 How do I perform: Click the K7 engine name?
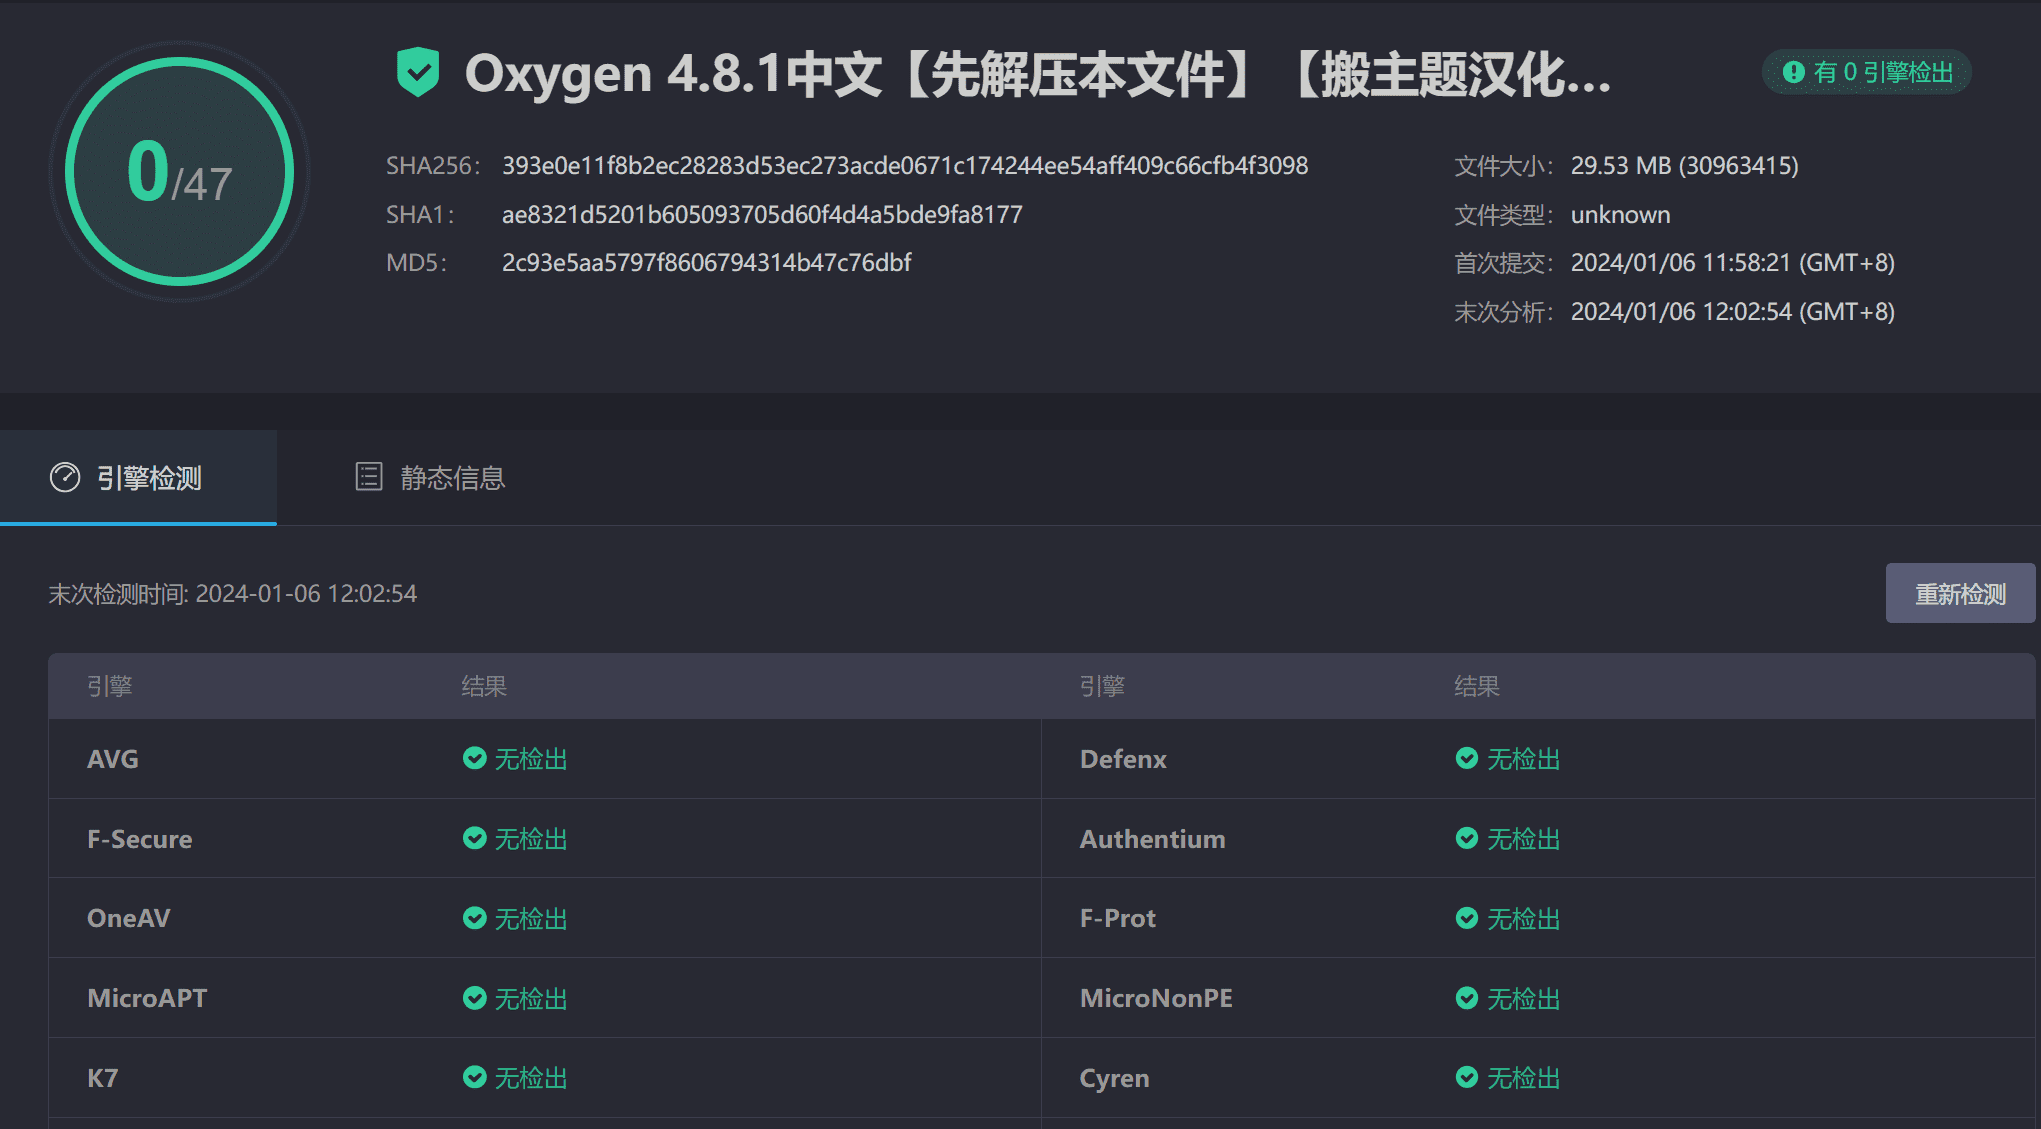coord(103,1078)
